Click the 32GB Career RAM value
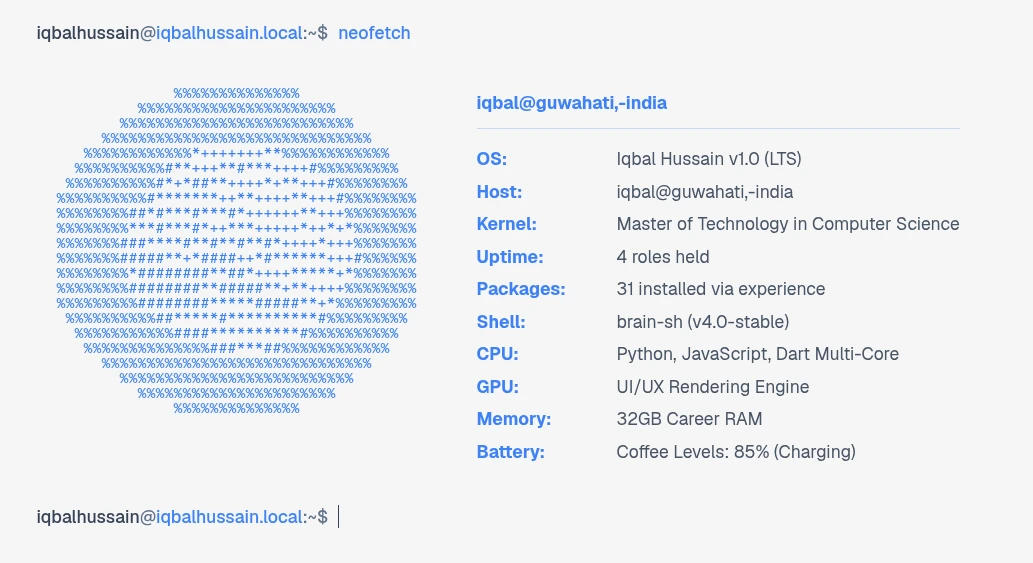The height and width of the screenshot is (563, 1033). point(689,419)
